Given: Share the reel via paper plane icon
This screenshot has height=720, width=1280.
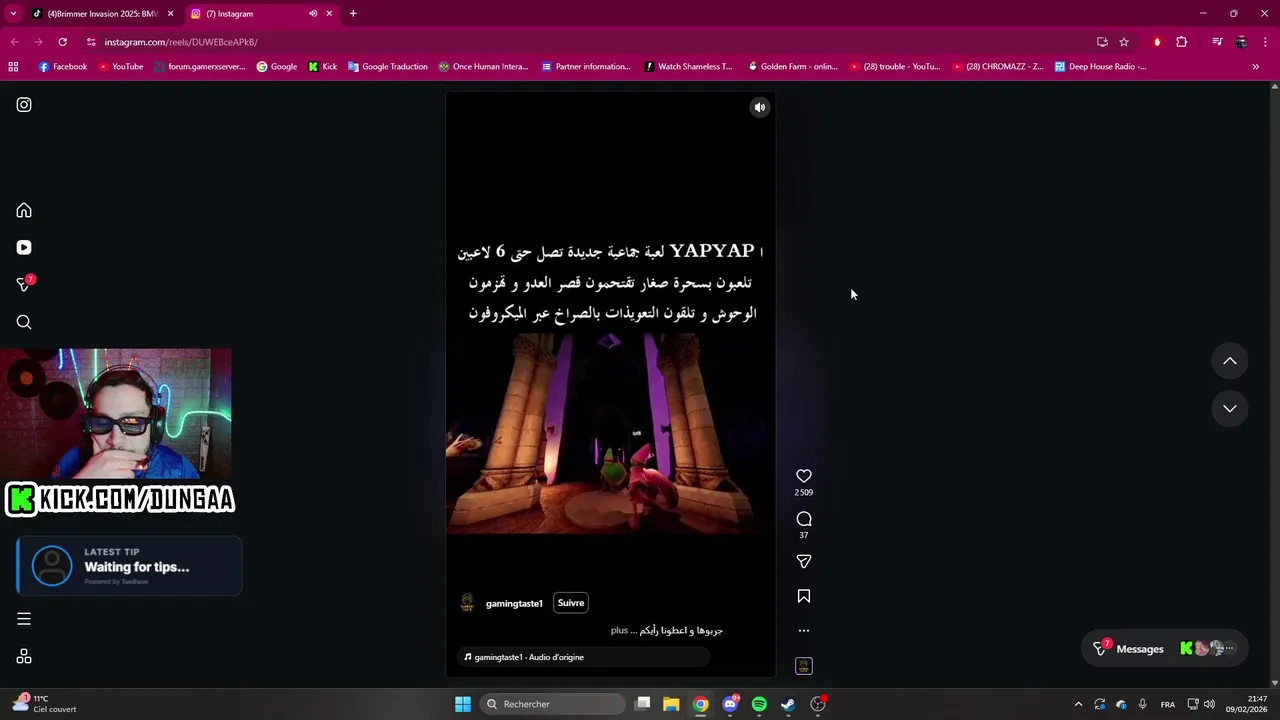Looking at the screenshot, I should 804,562.
